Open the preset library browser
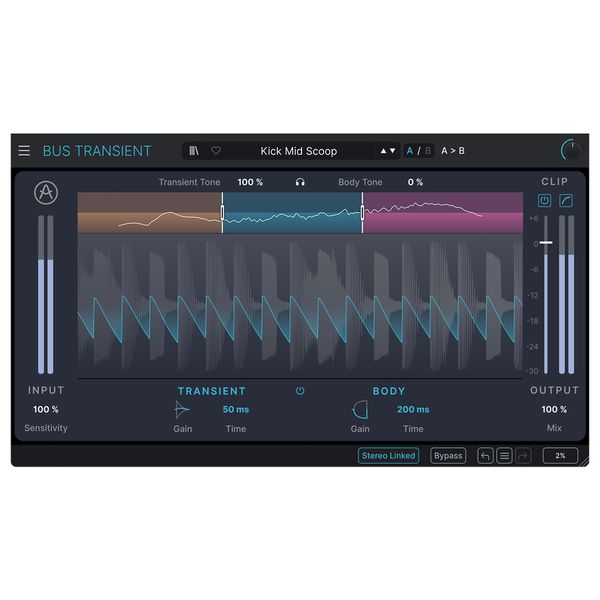 click(194, 151)
